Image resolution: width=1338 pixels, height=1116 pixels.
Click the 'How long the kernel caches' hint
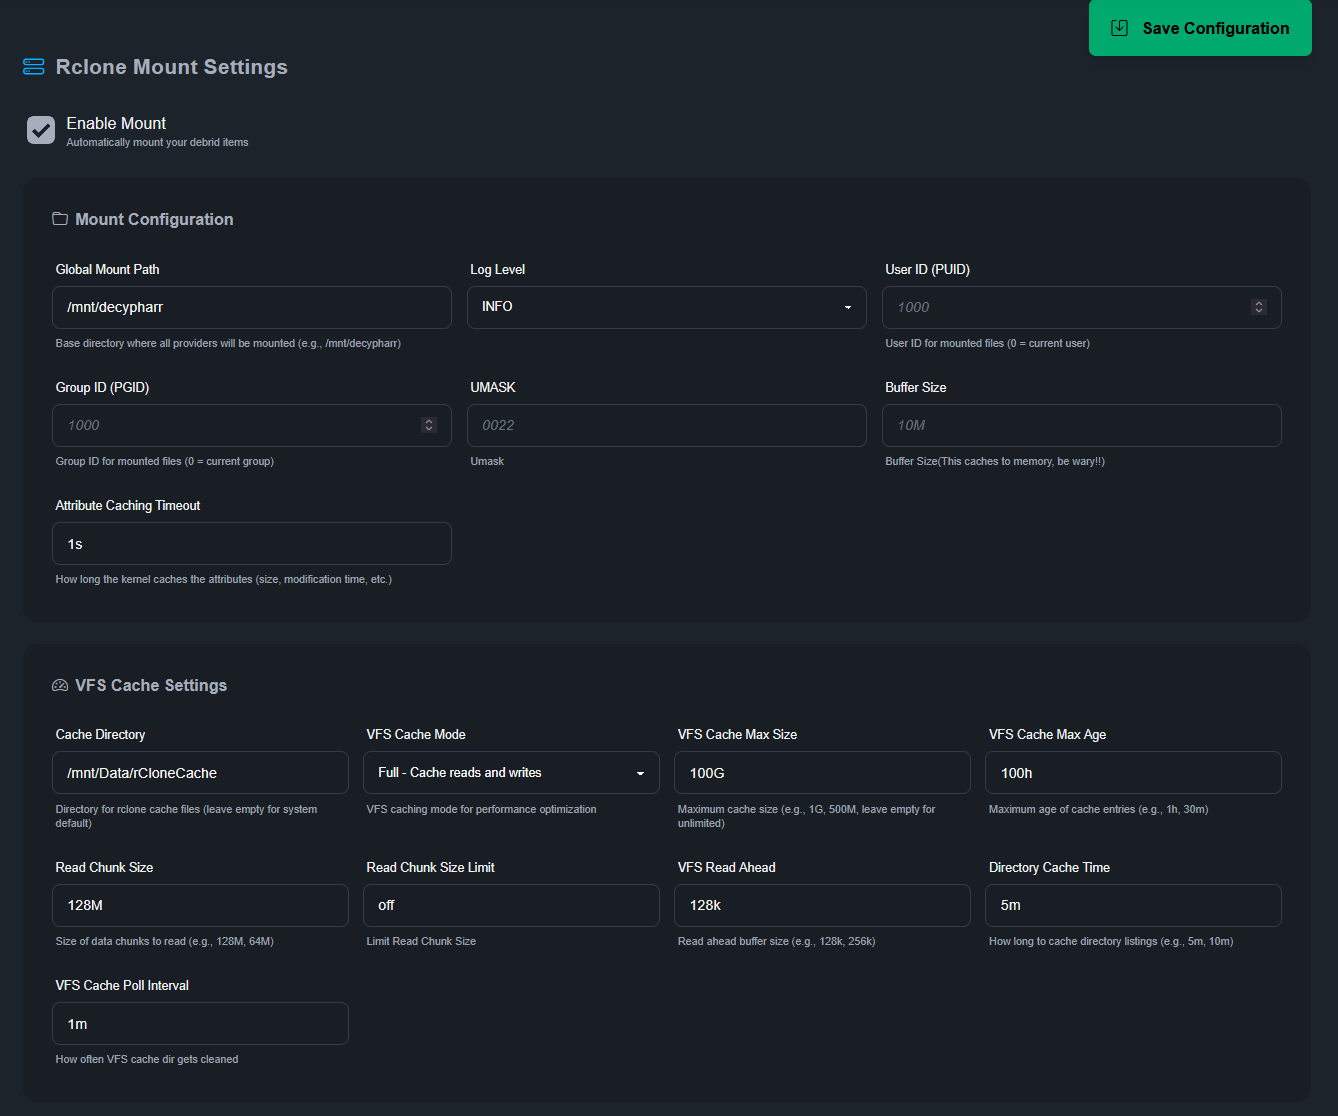pos(223,579)
